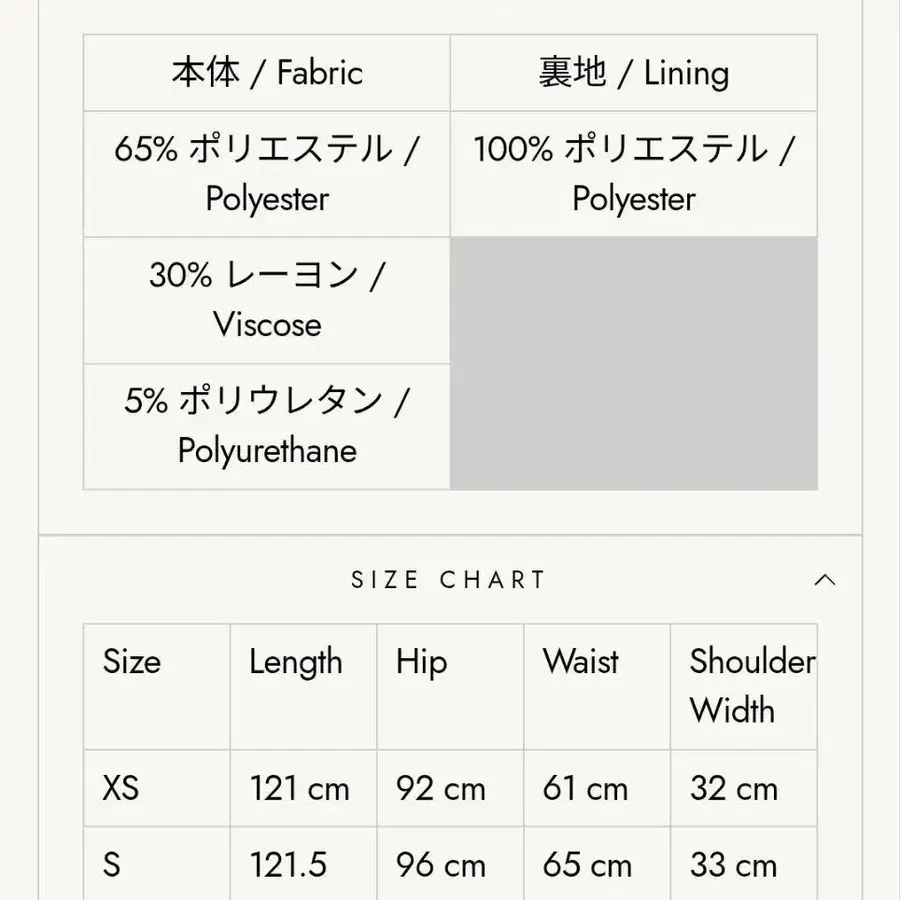Screen dimensions: 900x900
Task: Select the 30% Viscose cell
Action: [267, 300]
